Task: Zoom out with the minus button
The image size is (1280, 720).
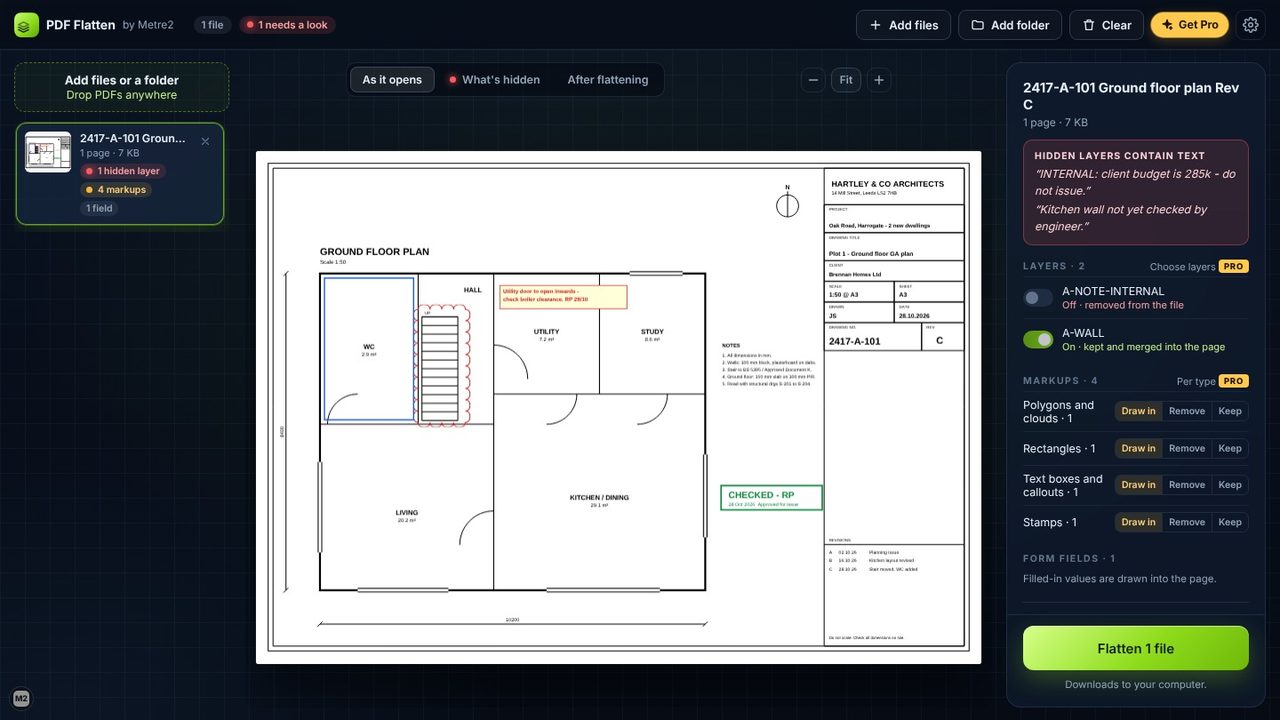Action: (814, 80)
